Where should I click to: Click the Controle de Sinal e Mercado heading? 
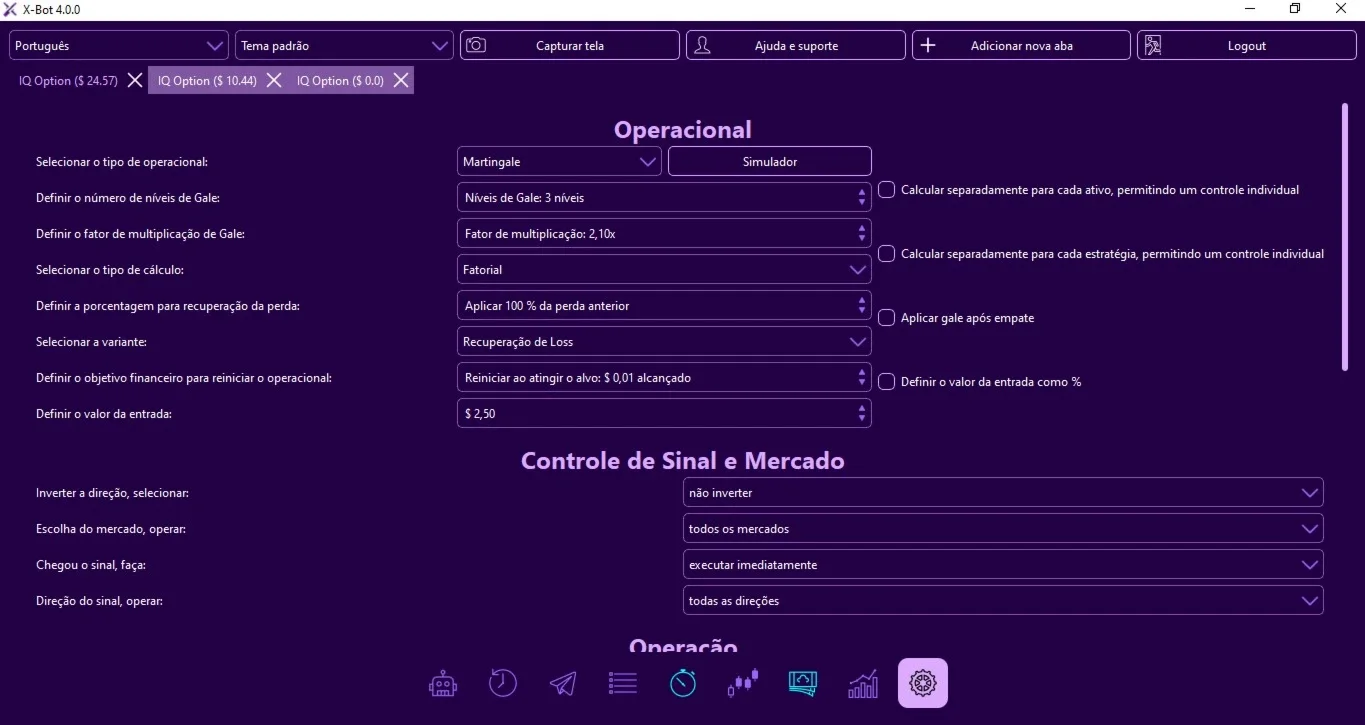pyautogui.click(x=682, y=461)
